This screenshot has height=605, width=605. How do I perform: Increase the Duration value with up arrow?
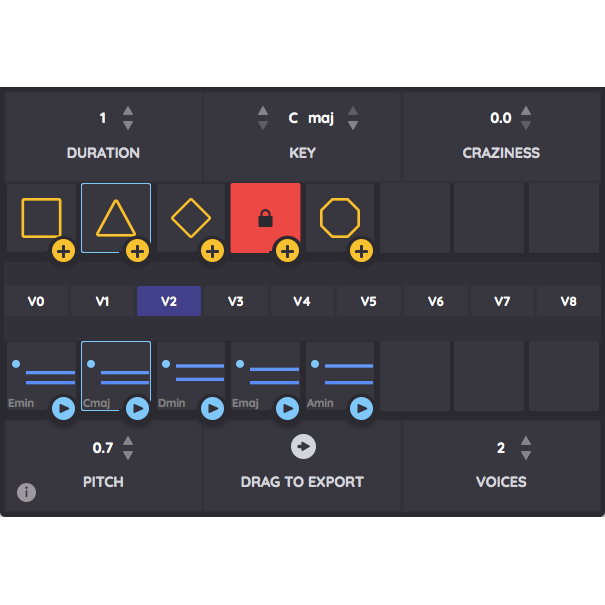[x=128, y=112]
